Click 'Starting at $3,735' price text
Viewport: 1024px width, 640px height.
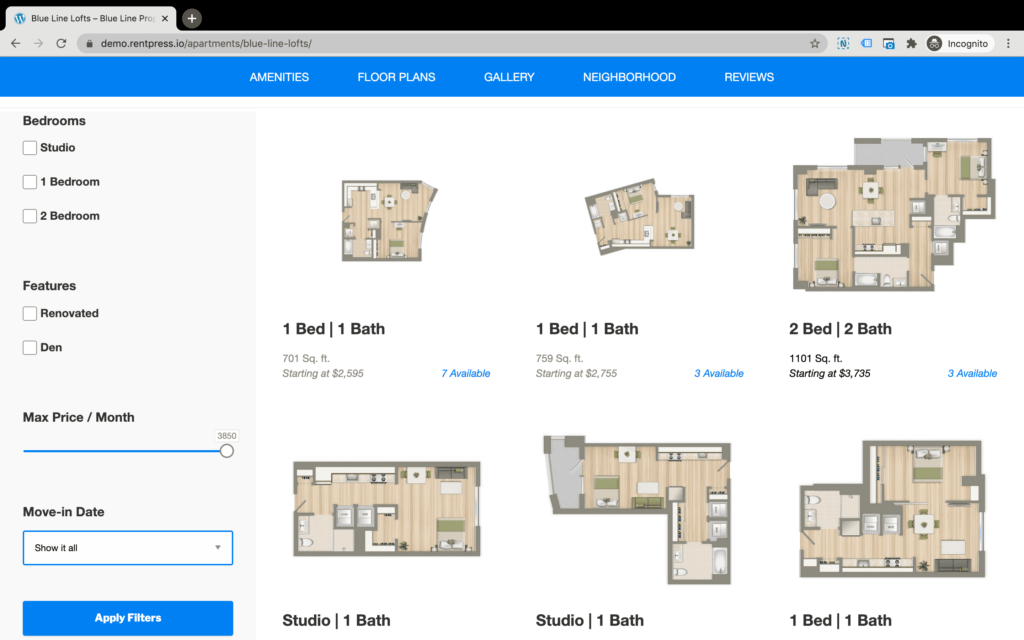(x=829, y=374)
